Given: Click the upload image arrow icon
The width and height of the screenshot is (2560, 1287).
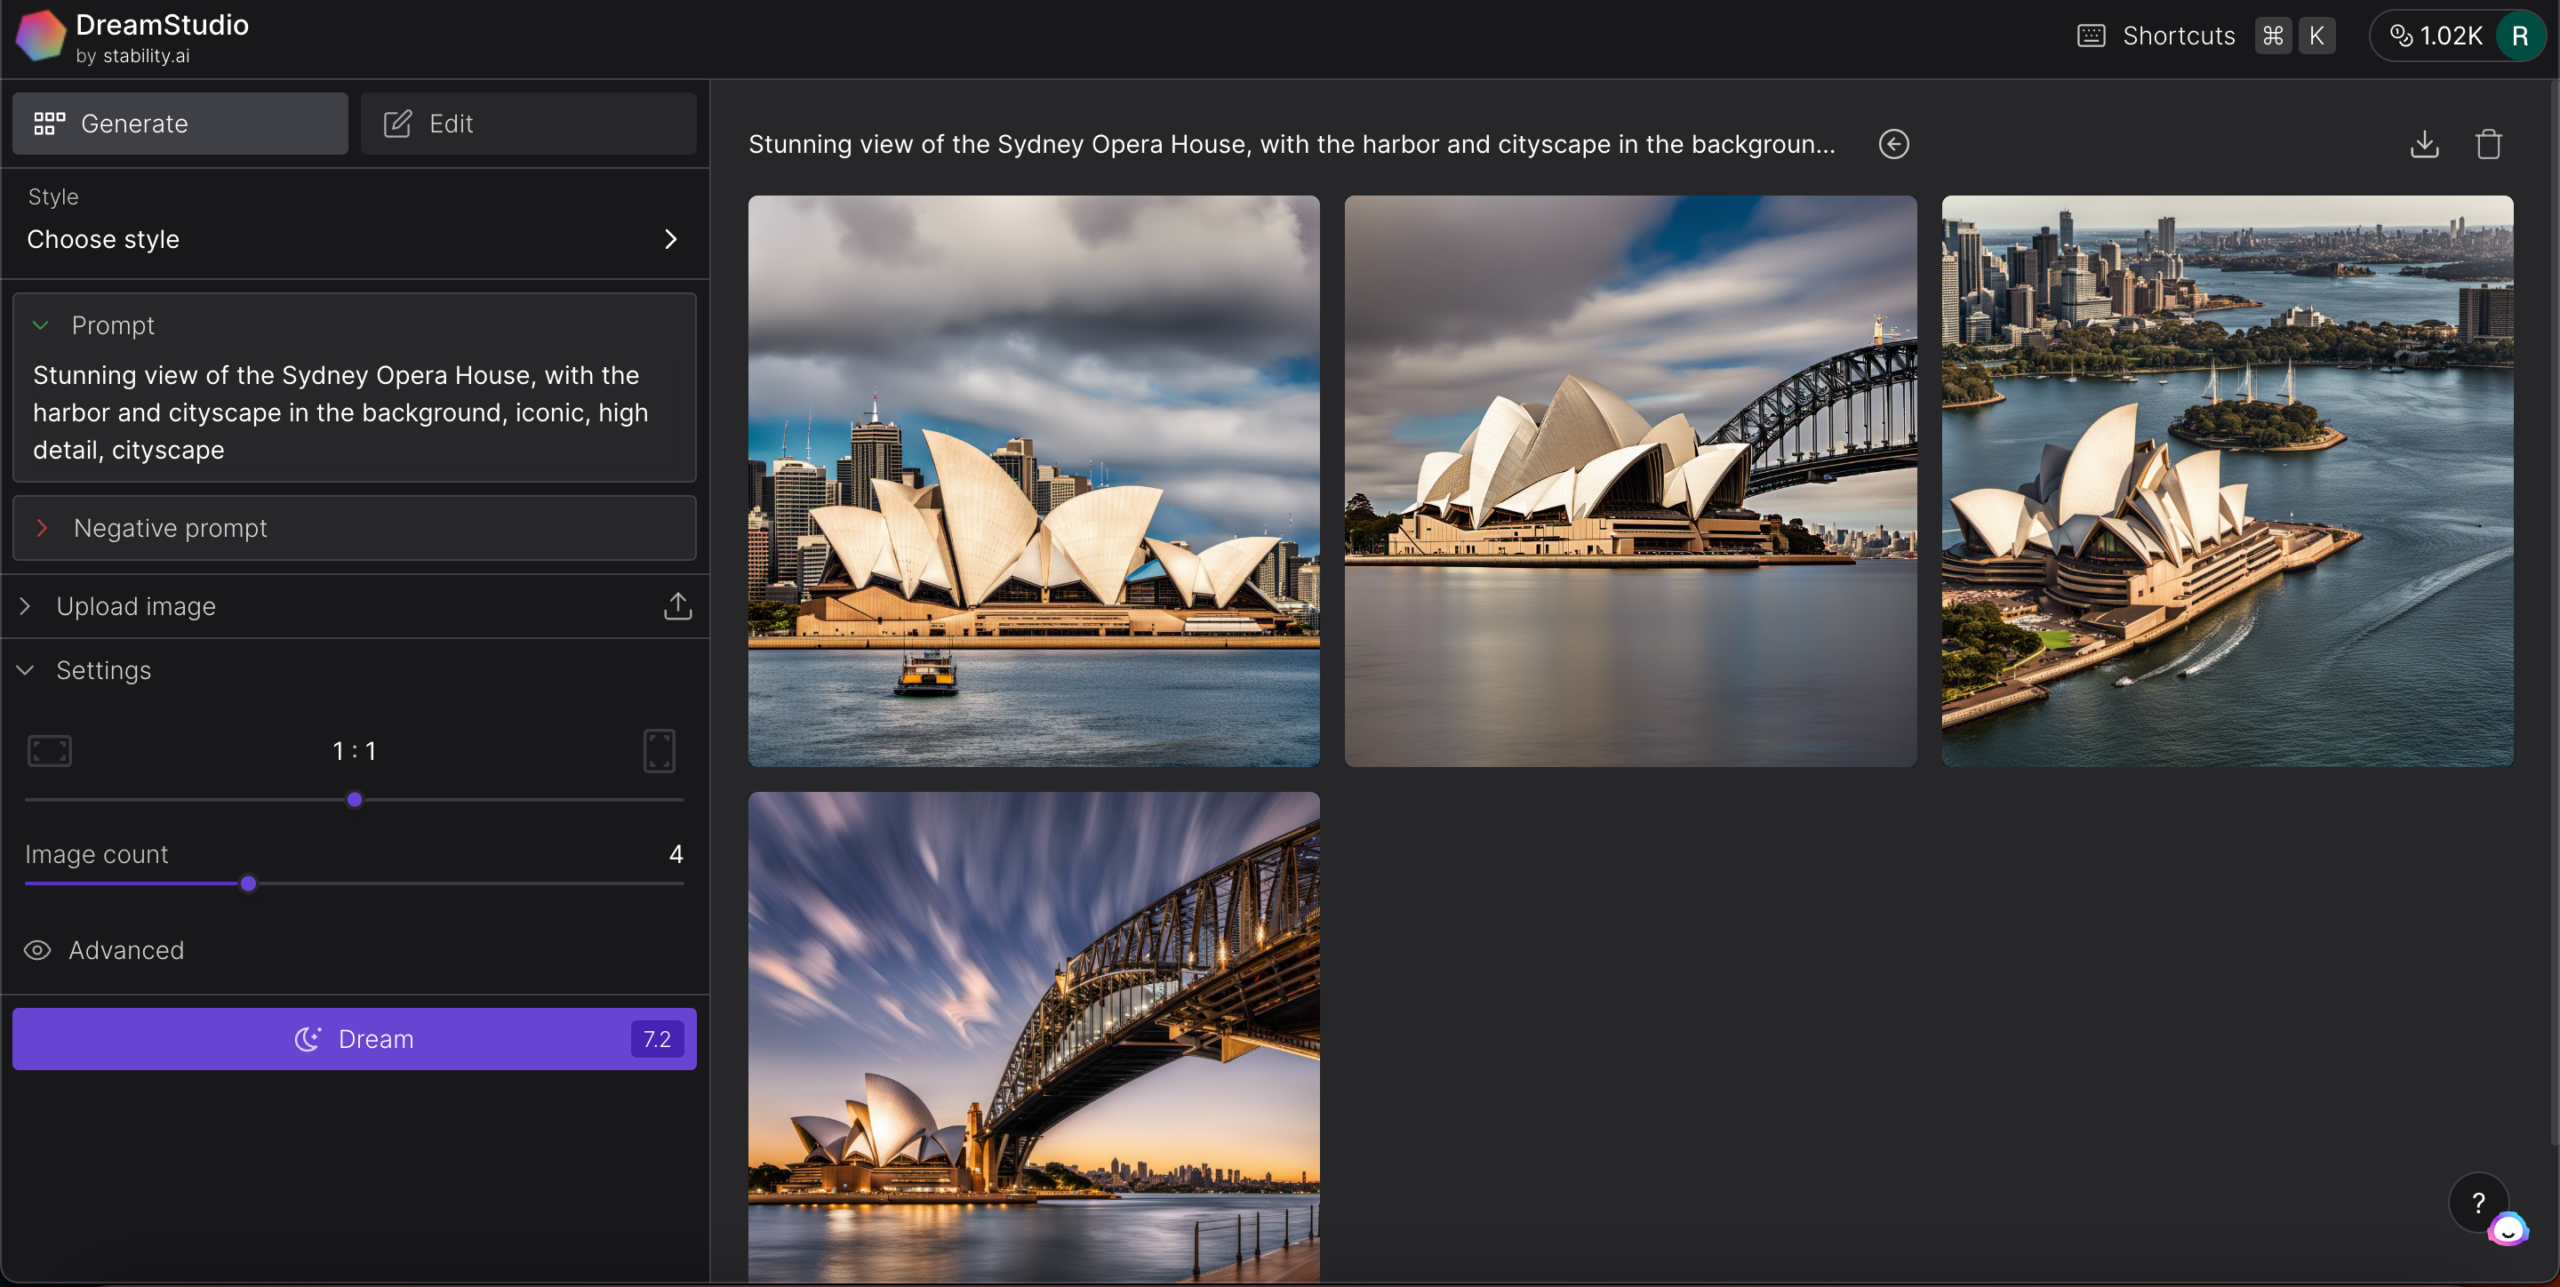Looking at the screenshot, I should pos(677,606).
